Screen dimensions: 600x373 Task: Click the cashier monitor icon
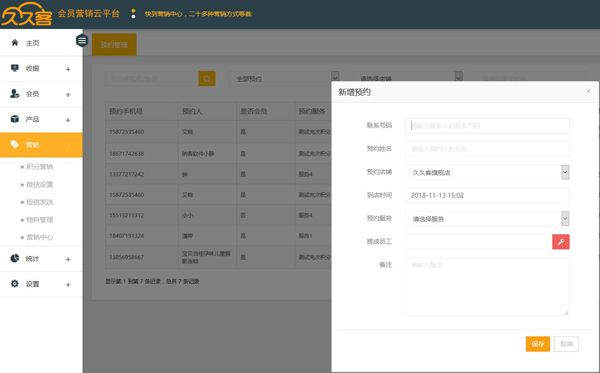pyautogui.click(x=15, y=68)
